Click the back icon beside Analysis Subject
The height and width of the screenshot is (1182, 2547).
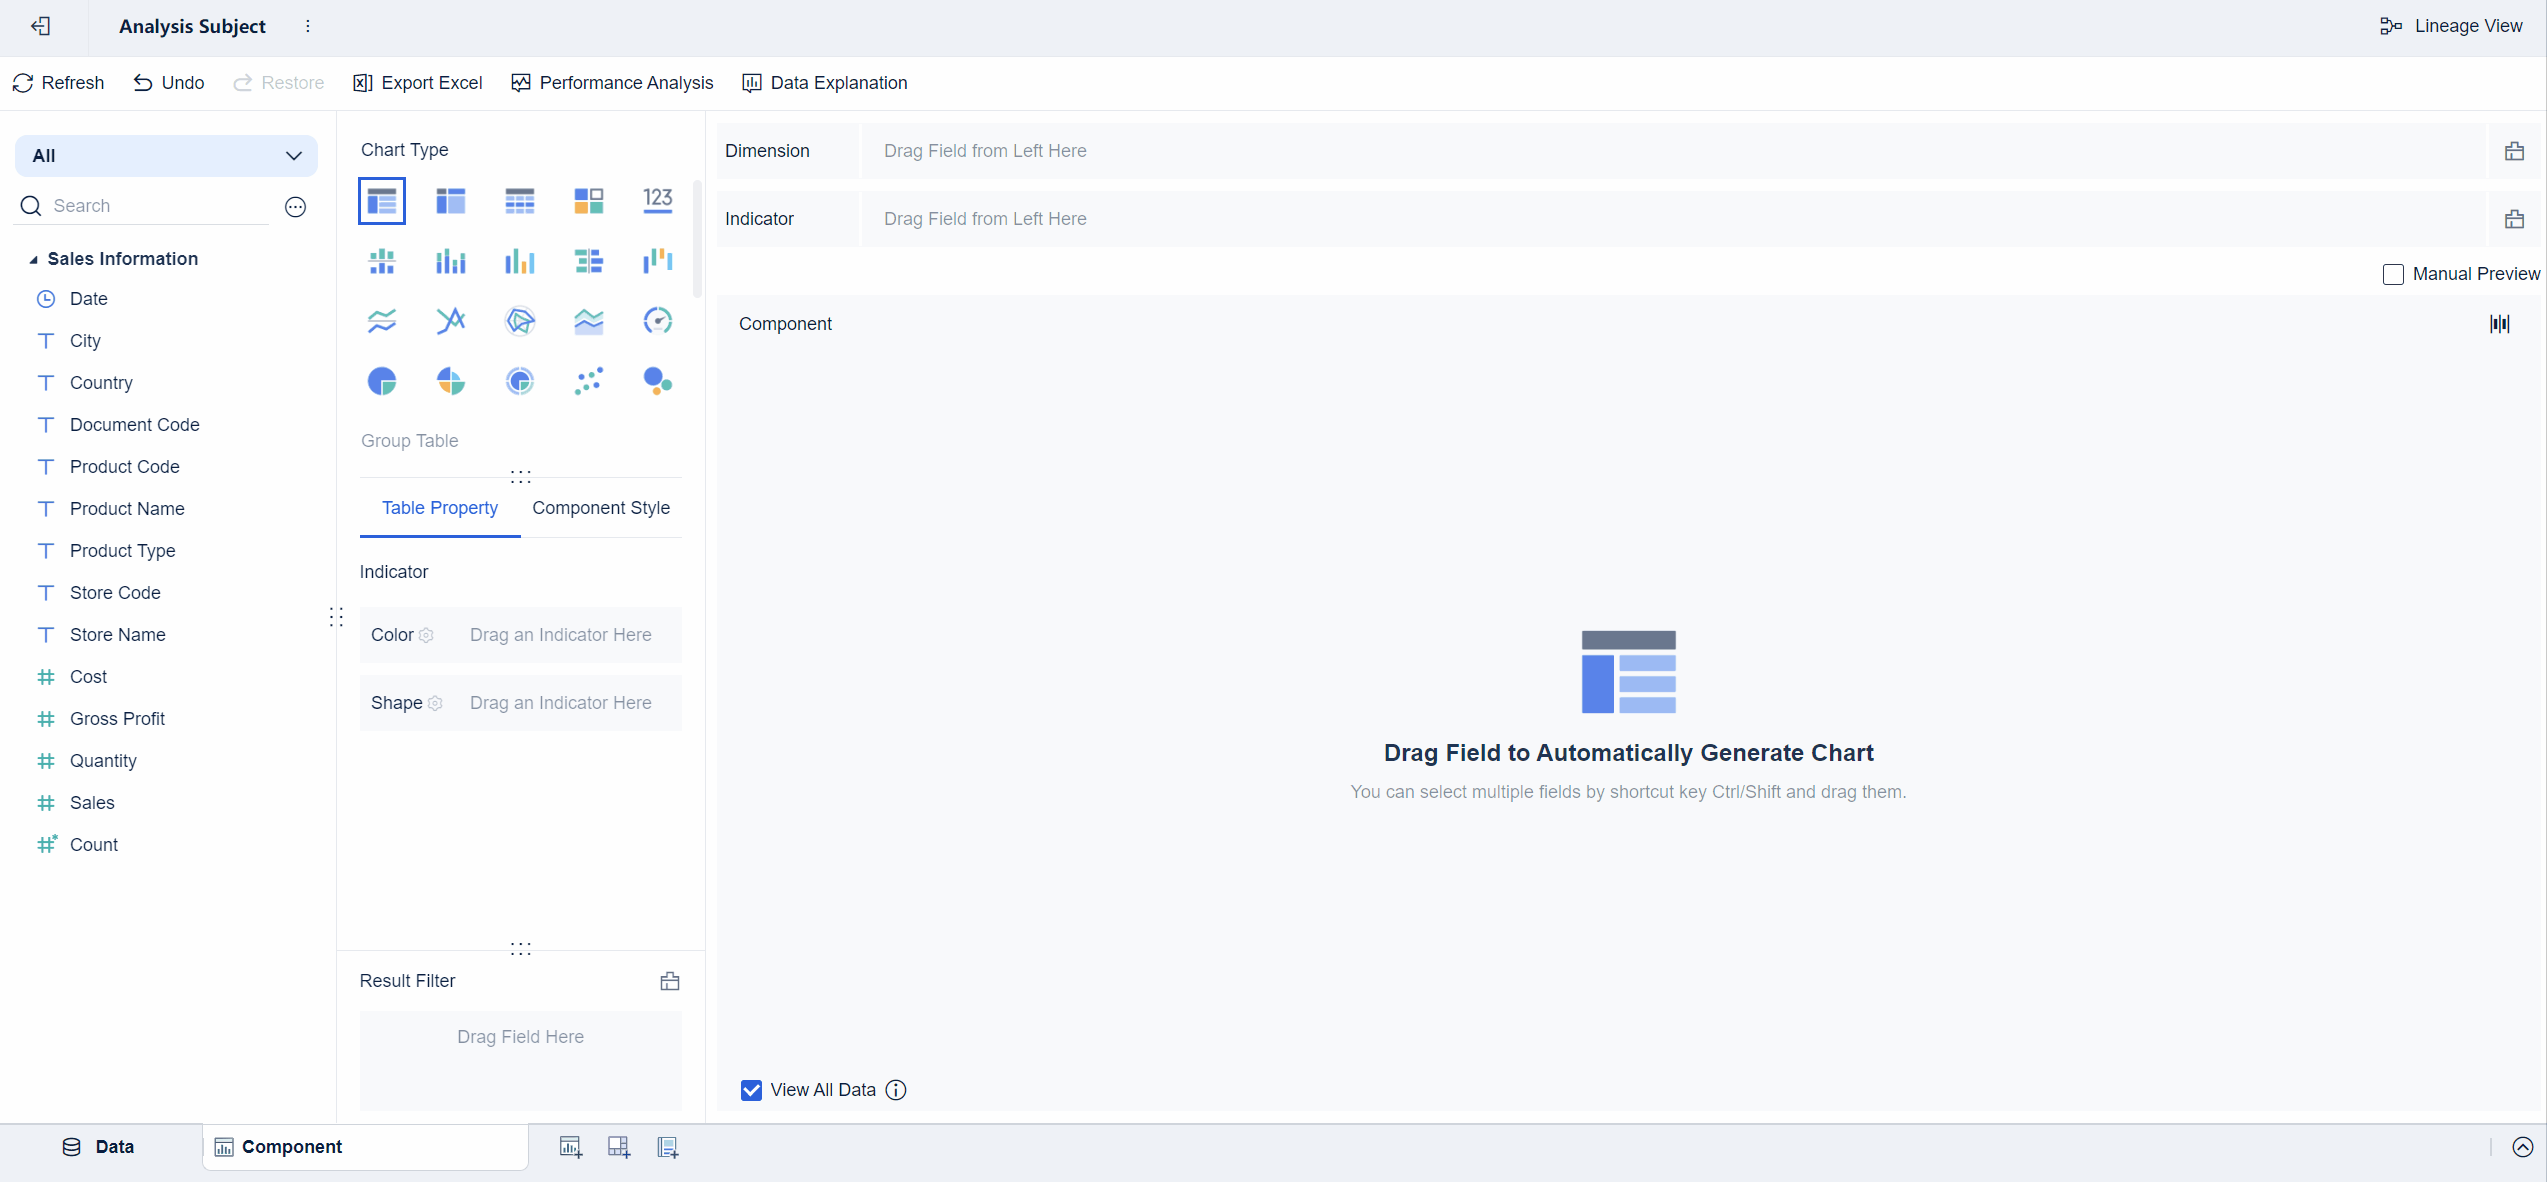[41, 26]
